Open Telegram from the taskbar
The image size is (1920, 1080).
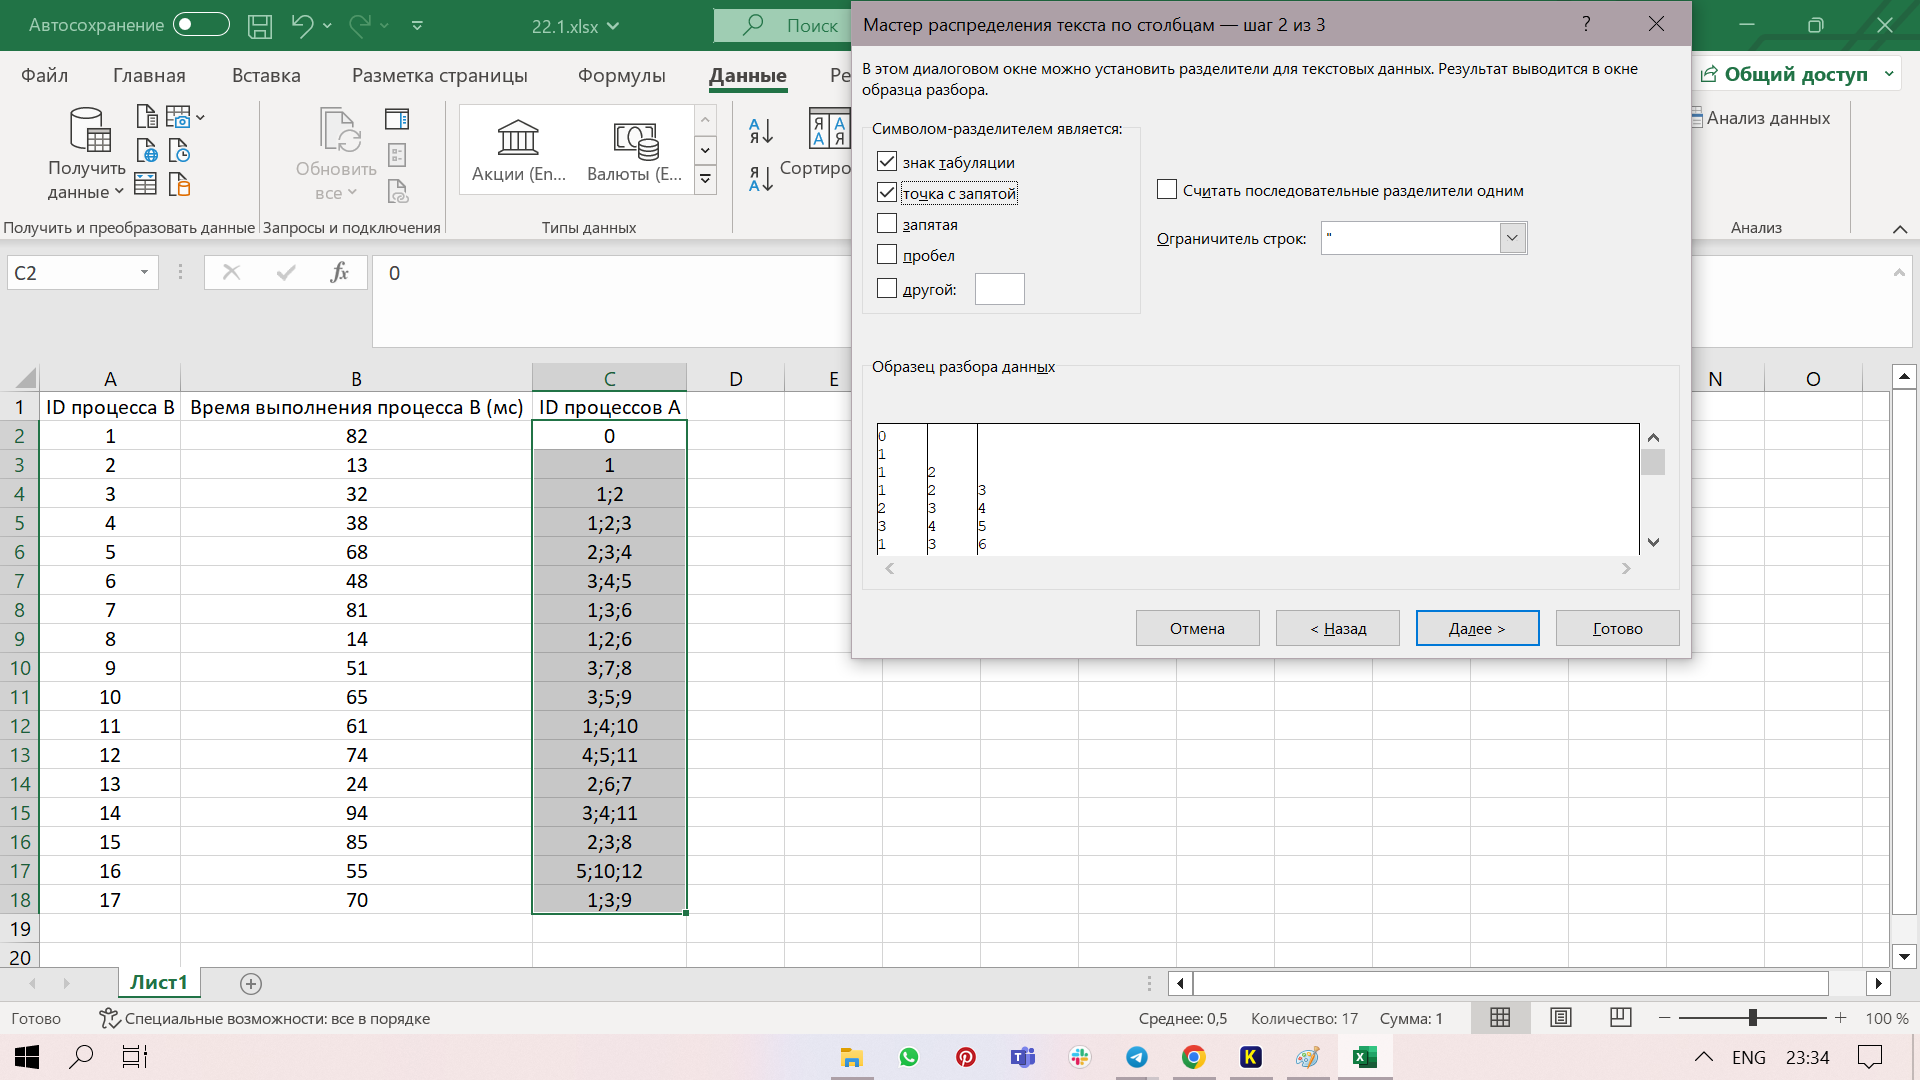pyautogui.click(x=1137, y=1057)
